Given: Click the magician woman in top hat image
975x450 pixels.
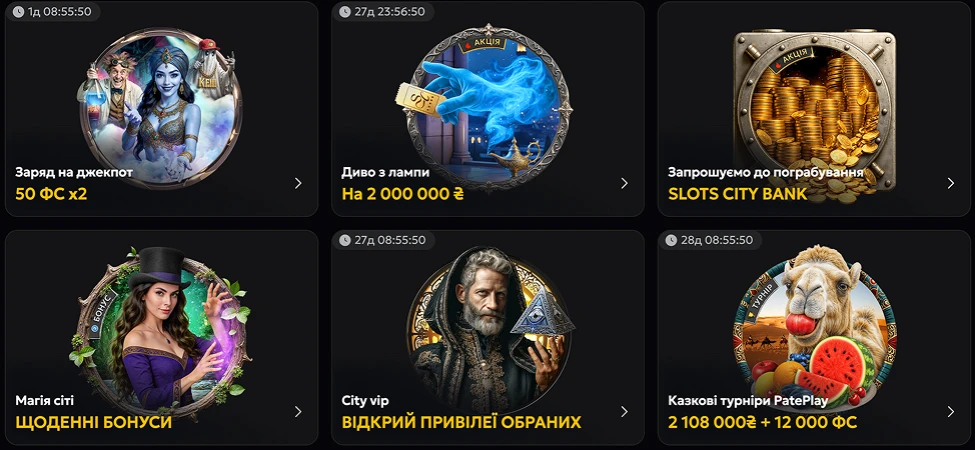Looking at the screenshot, I should (160, 333).
